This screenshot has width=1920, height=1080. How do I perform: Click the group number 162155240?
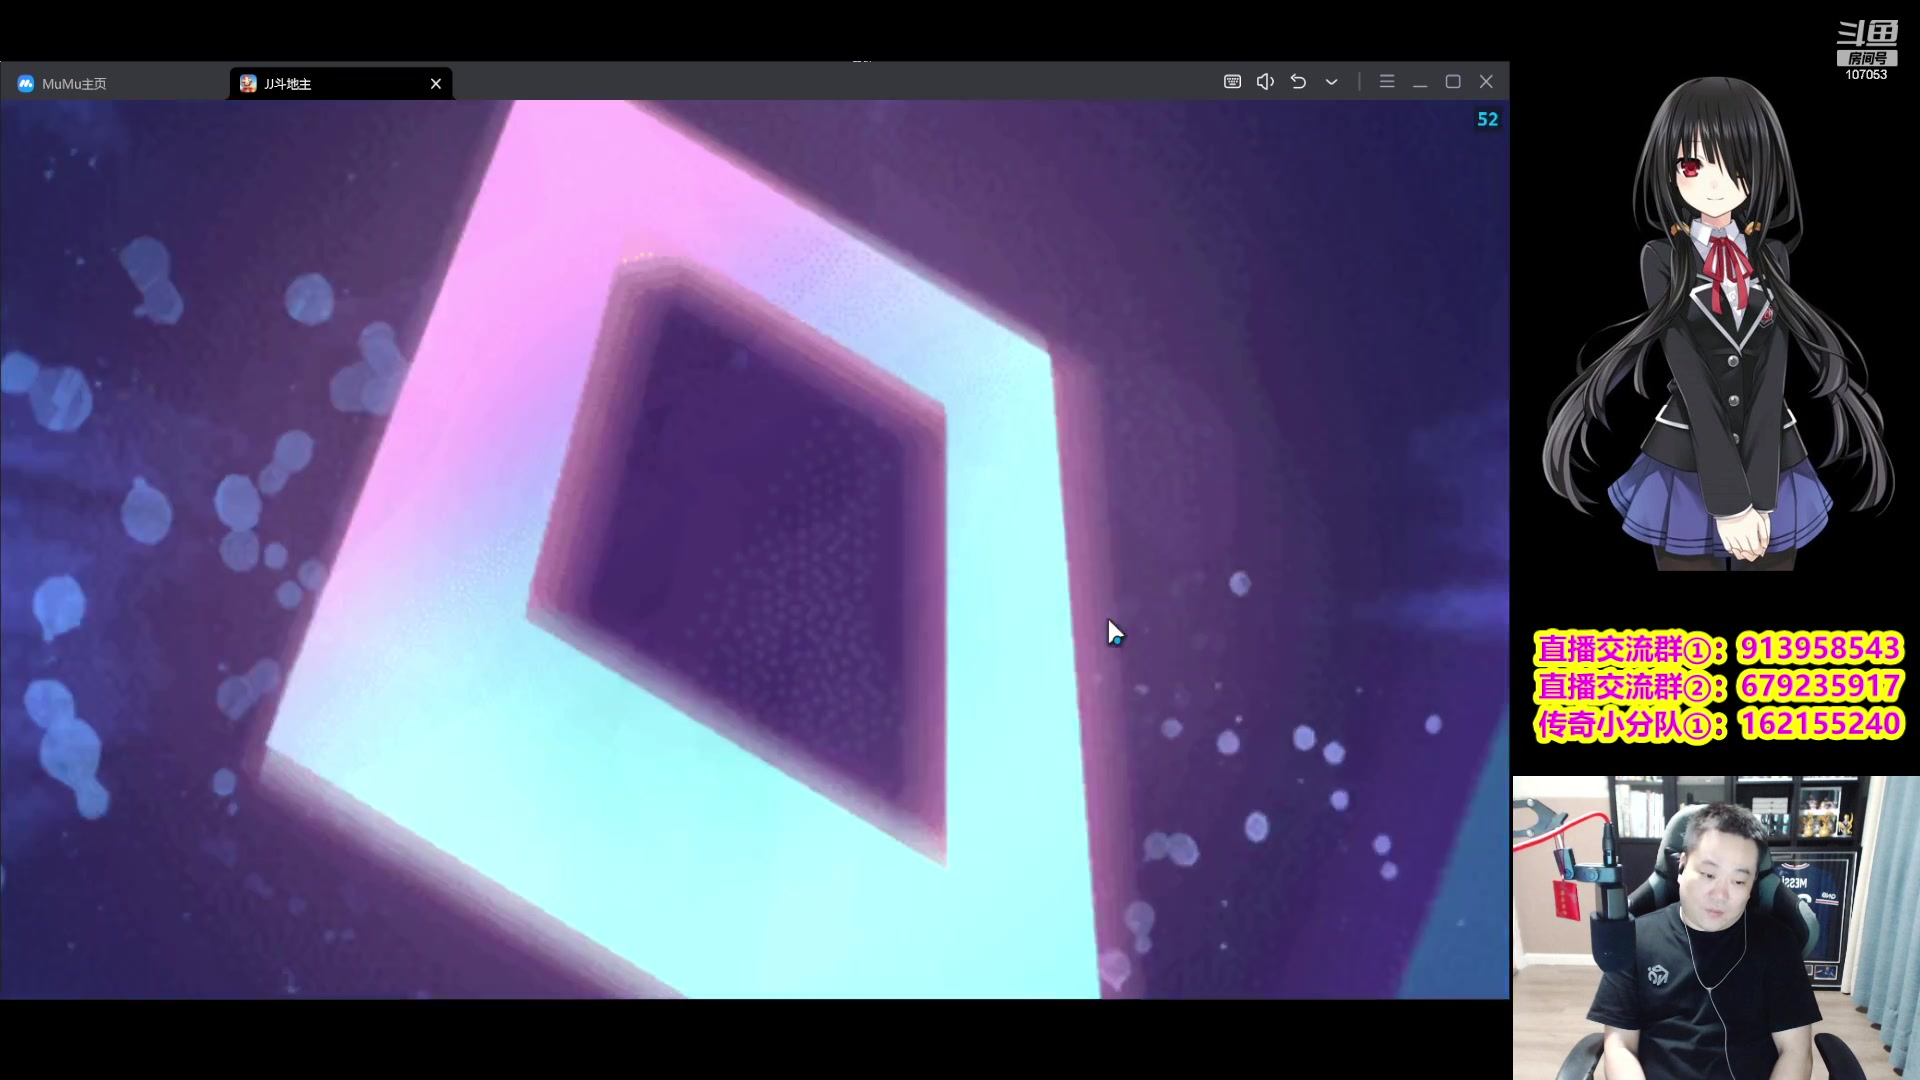[1819, 723]
